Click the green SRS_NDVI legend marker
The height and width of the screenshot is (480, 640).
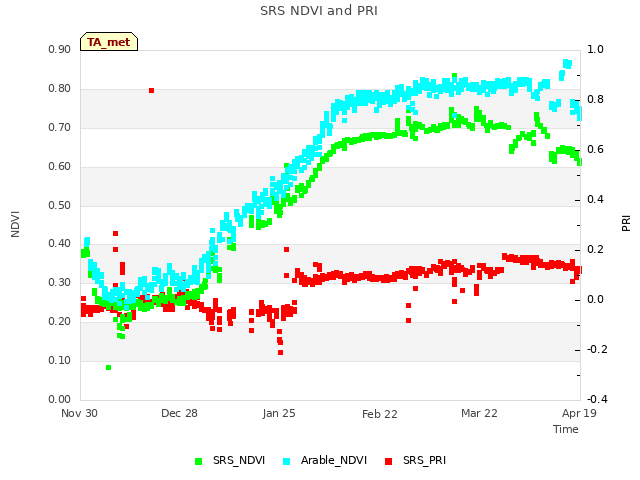pyautogui.click(x=199, y=461)
